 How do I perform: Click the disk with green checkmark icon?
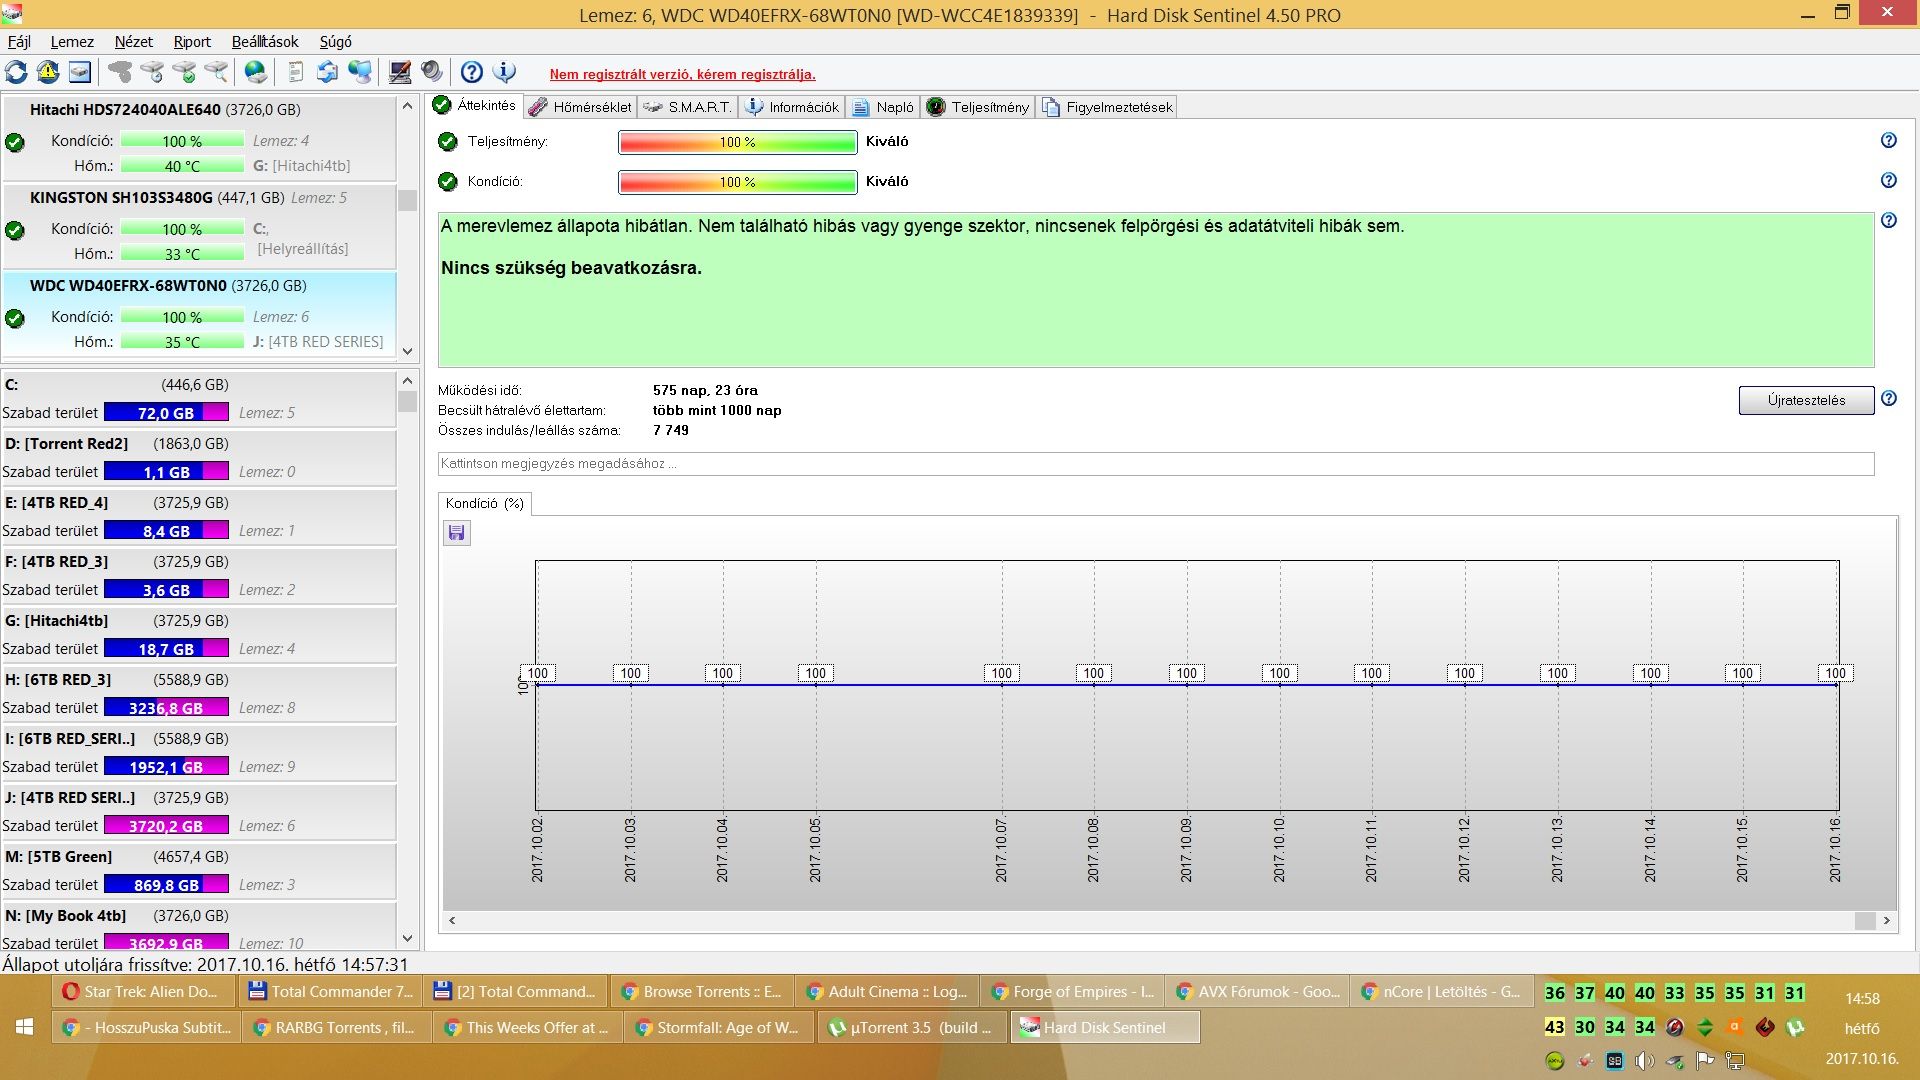(x=184, y=72)
